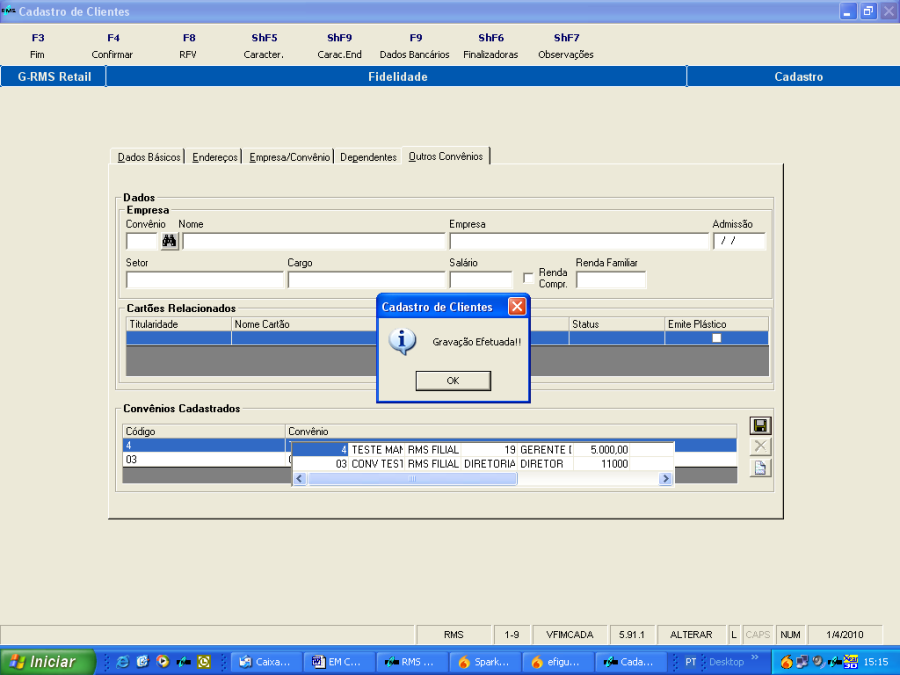Open F9 Dados Bancários
Screen dimensions: 900x675
tap(414, 46)
